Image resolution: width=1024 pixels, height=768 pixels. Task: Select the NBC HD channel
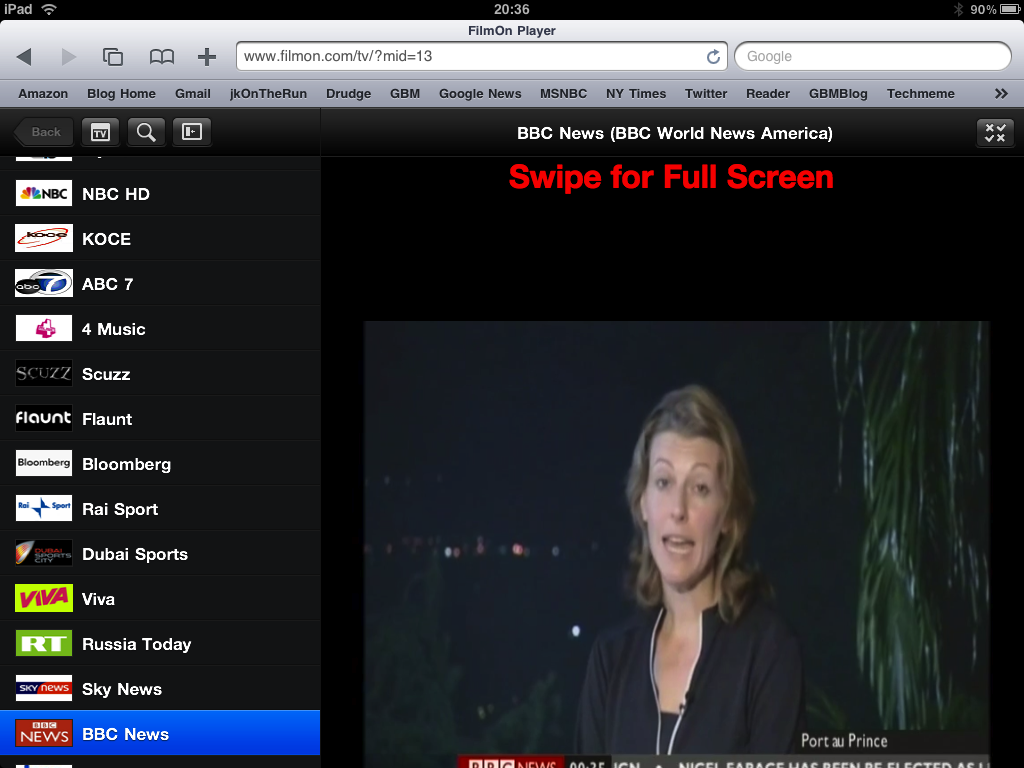[x=160, y=194]
